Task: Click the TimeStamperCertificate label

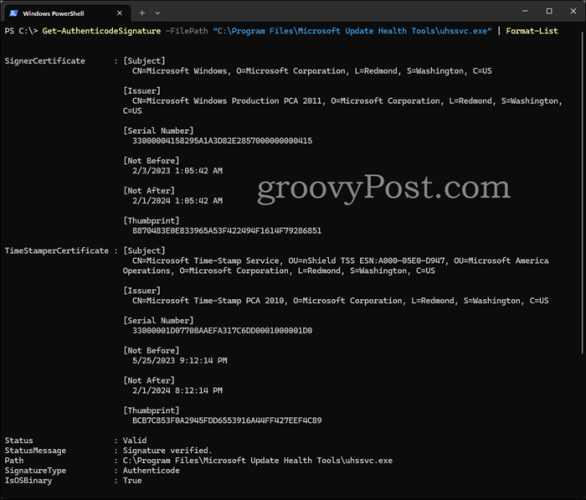Action: click(x=56, y=251)
